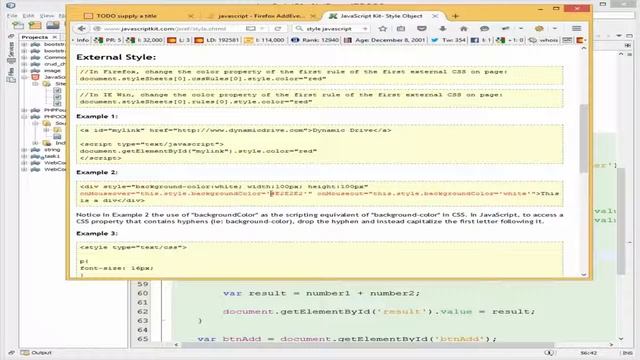Close the JavaScript Kit tab
Screen dimensions: 640x360
click(x=435, y=16)
